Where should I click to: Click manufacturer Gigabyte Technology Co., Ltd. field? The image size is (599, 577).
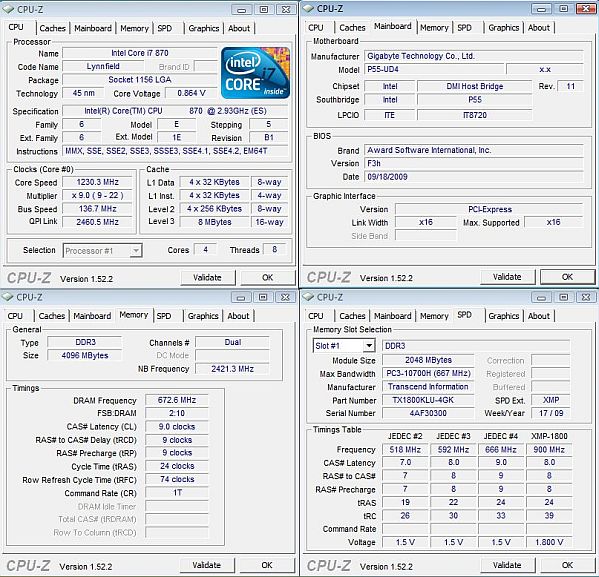coord(473,56)
